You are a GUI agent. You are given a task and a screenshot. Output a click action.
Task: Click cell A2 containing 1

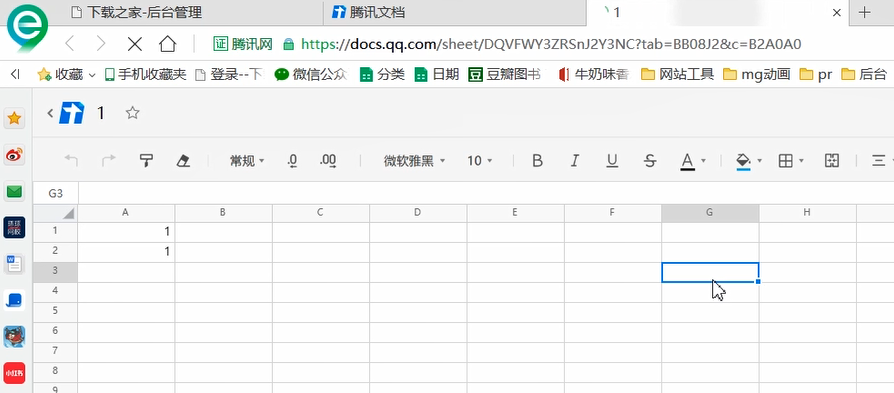pos(126,252)
